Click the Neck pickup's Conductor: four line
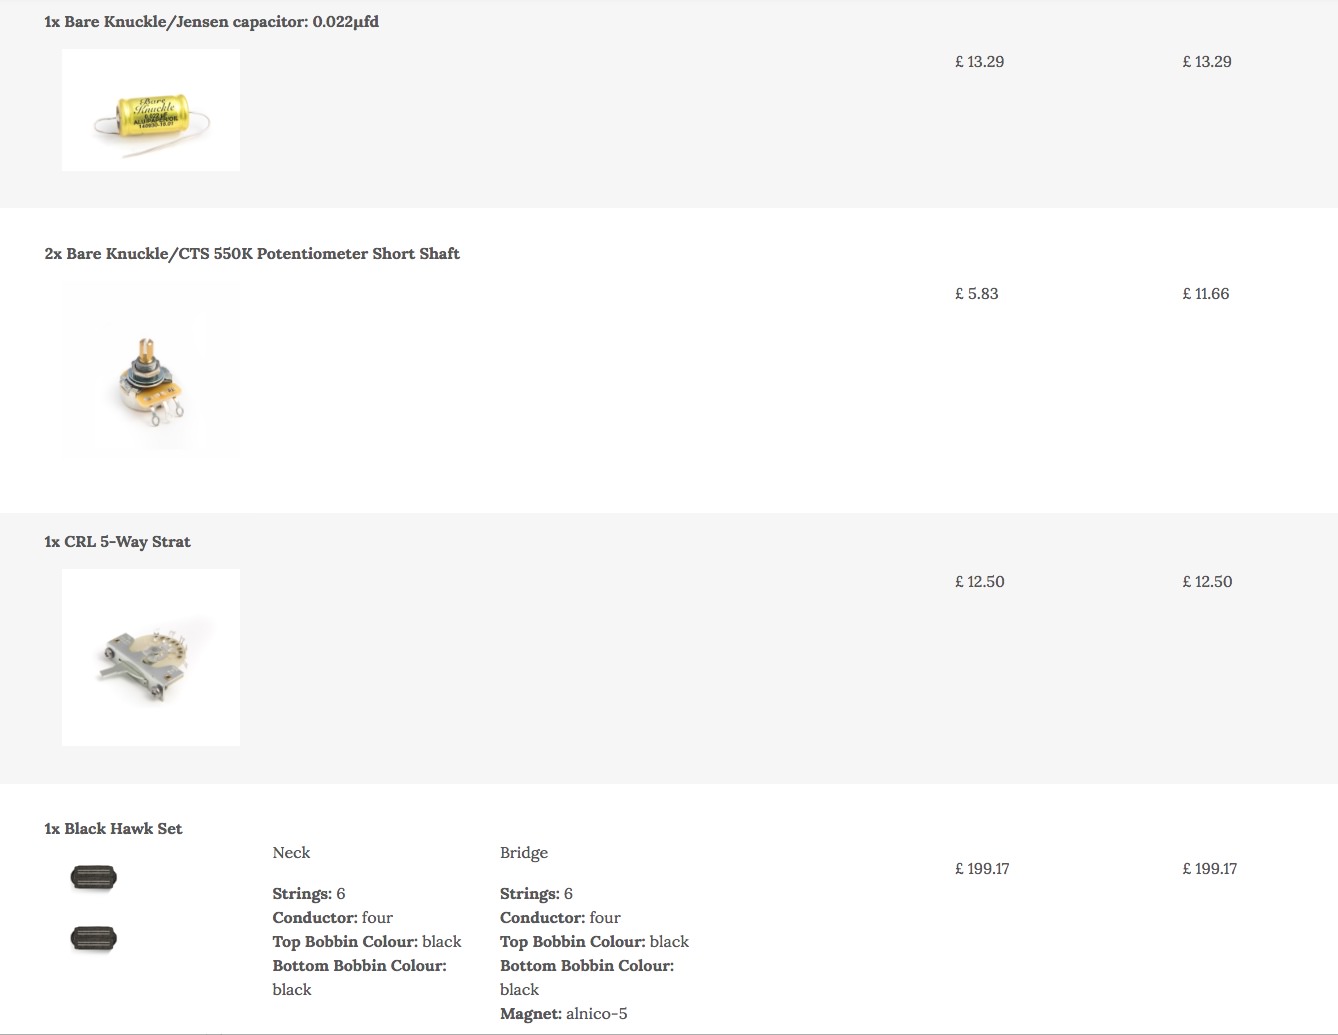 (x=332, y=917)
